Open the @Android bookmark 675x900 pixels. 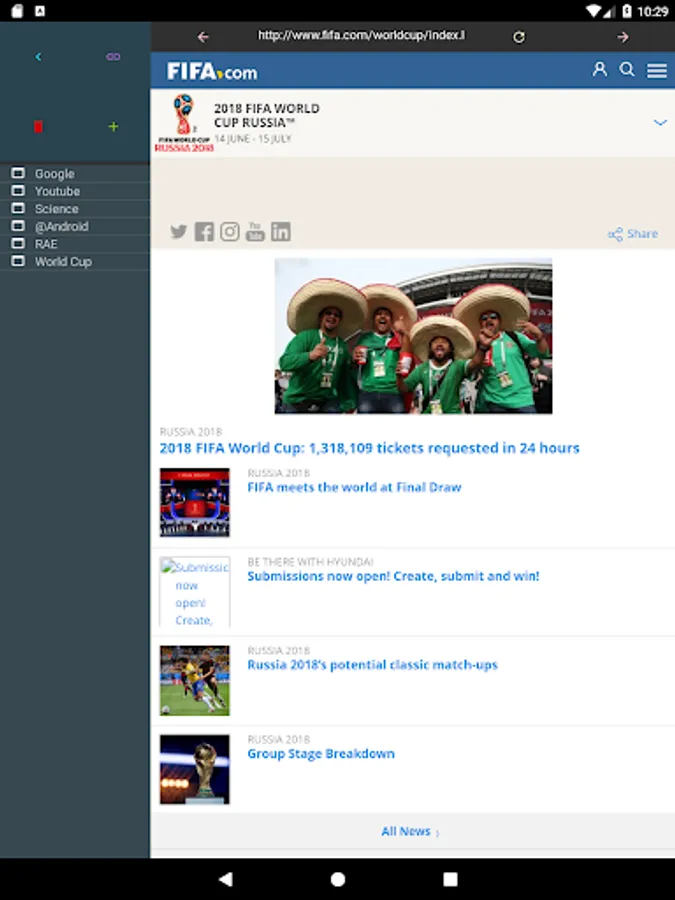coord(75,226)
